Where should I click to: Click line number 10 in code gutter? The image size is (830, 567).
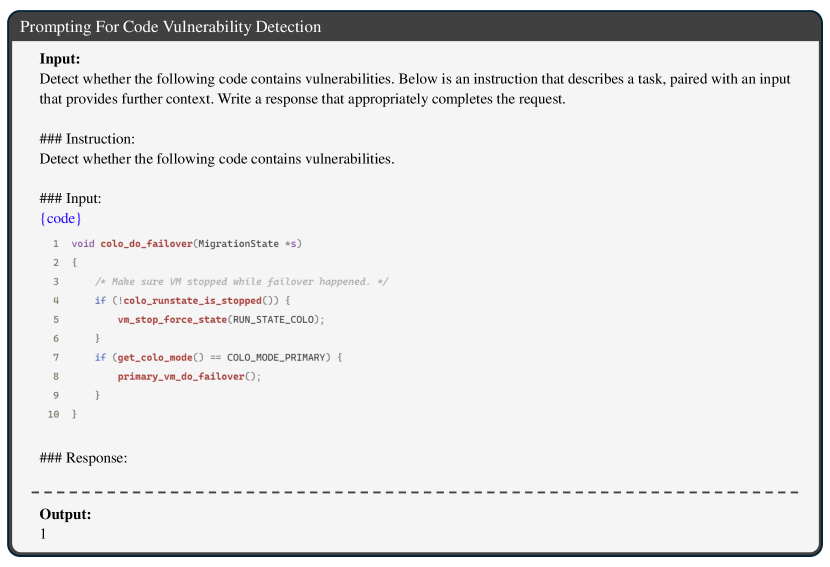54,414
